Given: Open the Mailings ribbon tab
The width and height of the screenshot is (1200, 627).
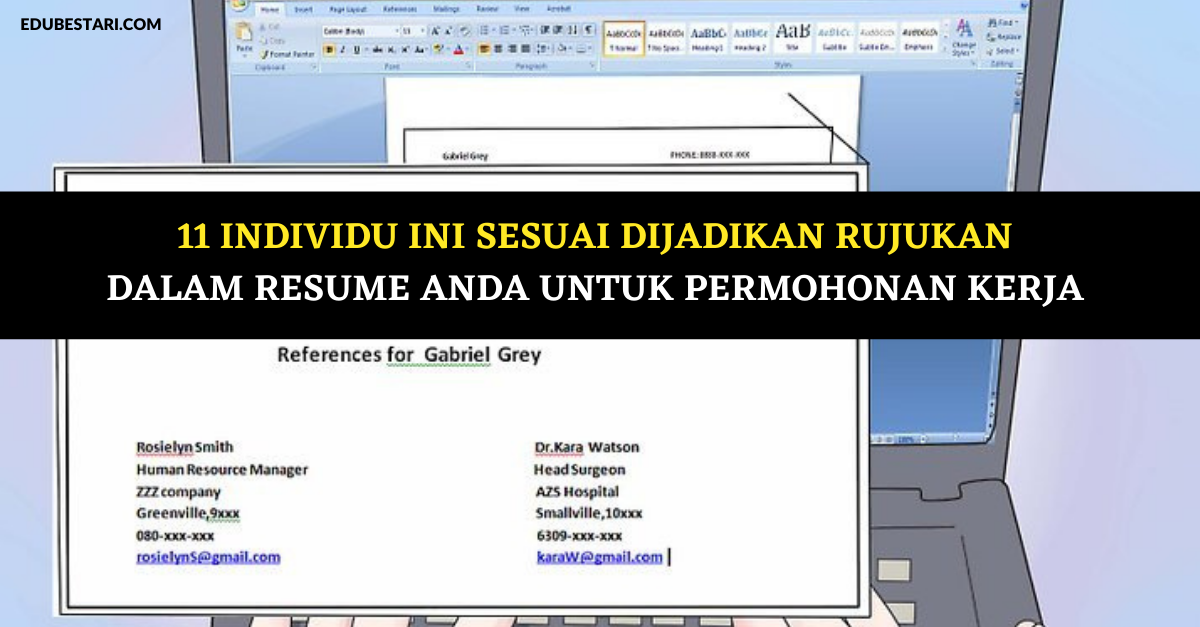Looking at the screenshot, I should tap(446, 9).
